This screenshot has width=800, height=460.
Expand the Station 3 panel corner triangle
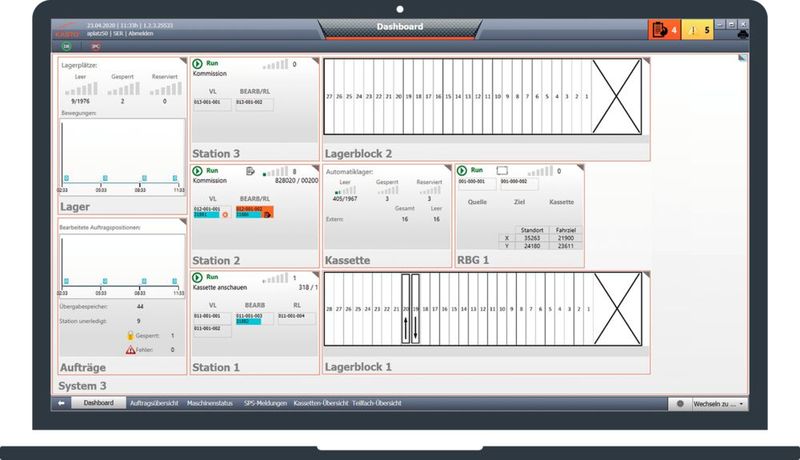(315, 61)
